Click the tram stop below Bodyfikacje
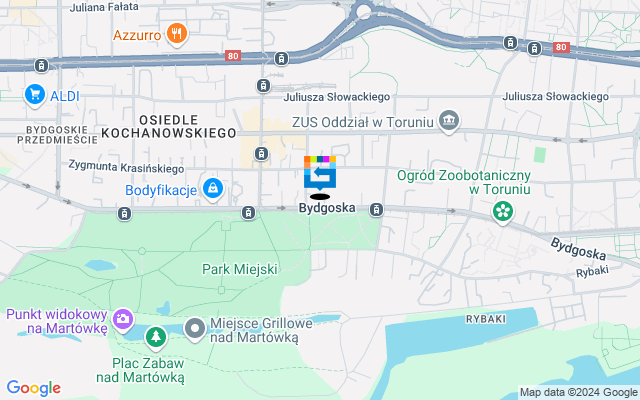The width and height of the screenshot is (640, 400). tap(248, 212)
